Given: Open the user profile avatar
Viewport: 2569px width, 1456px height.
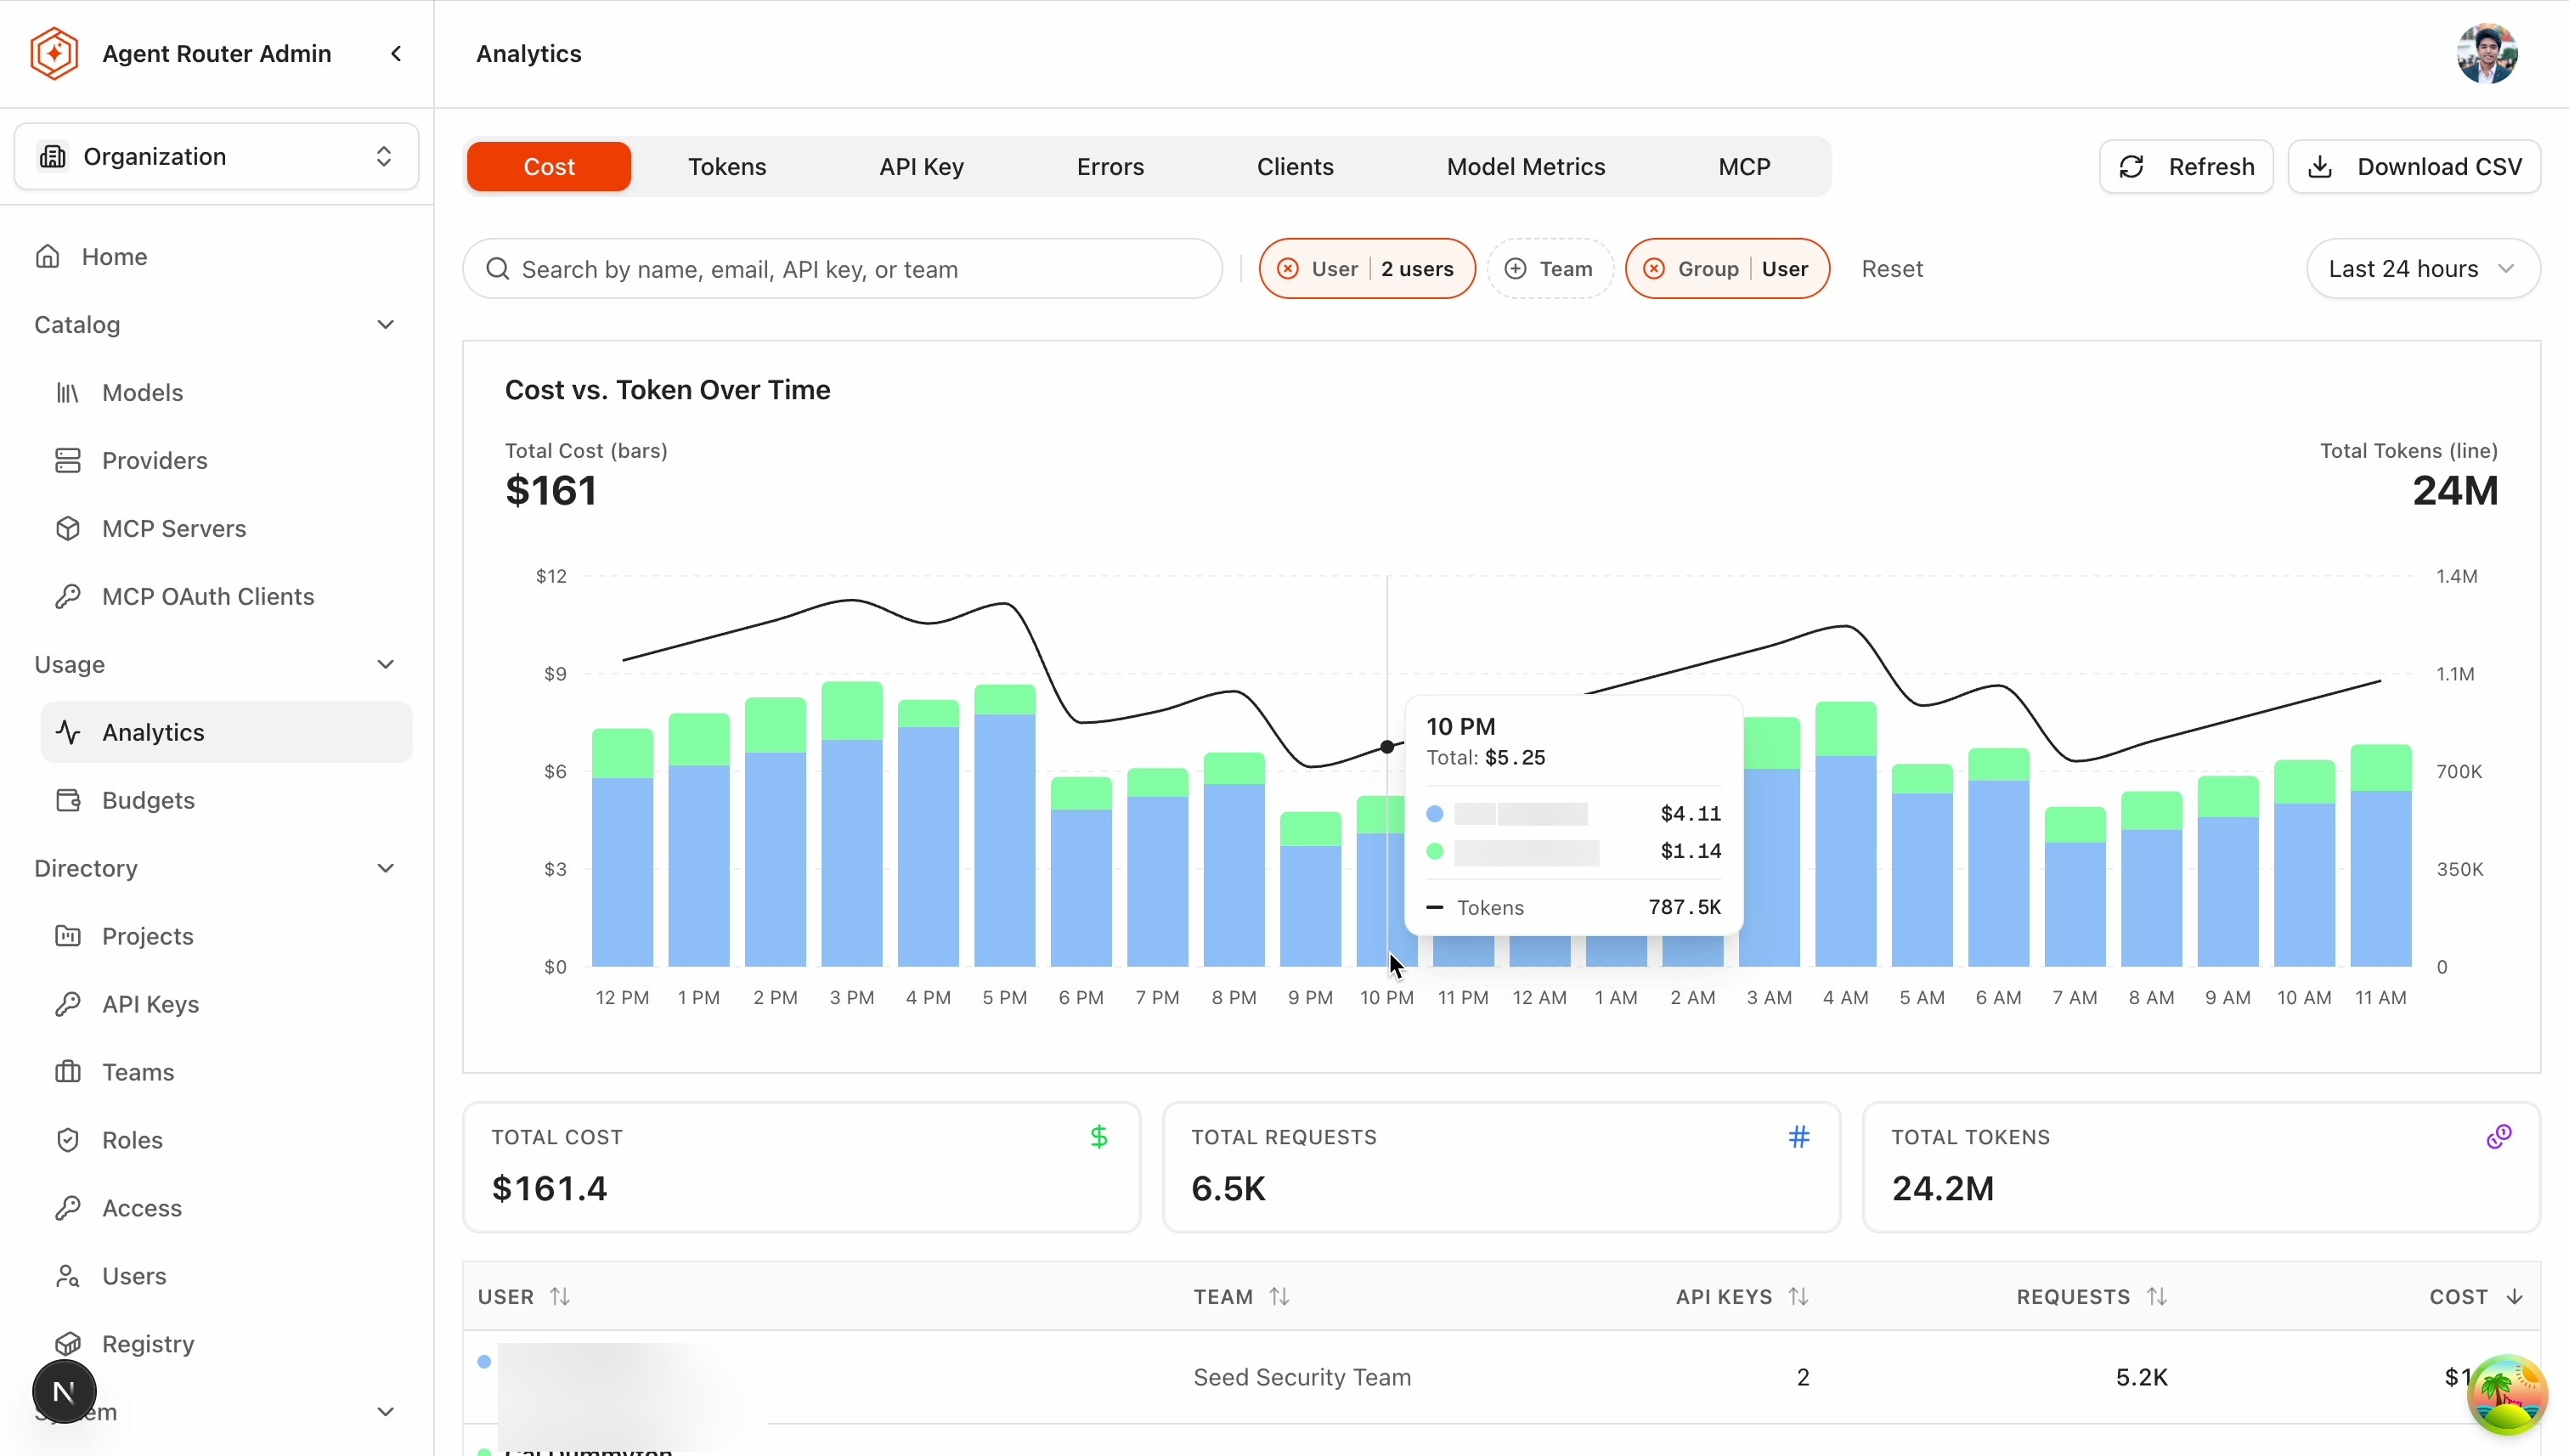Looking at the screenshot, I should (2486, 54).
